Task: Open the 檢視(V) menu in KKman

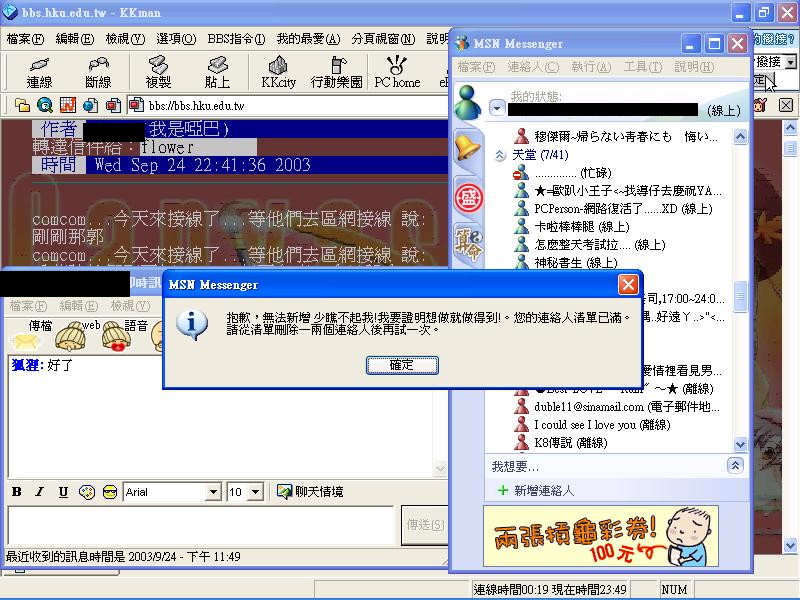Action: (125, 39)
